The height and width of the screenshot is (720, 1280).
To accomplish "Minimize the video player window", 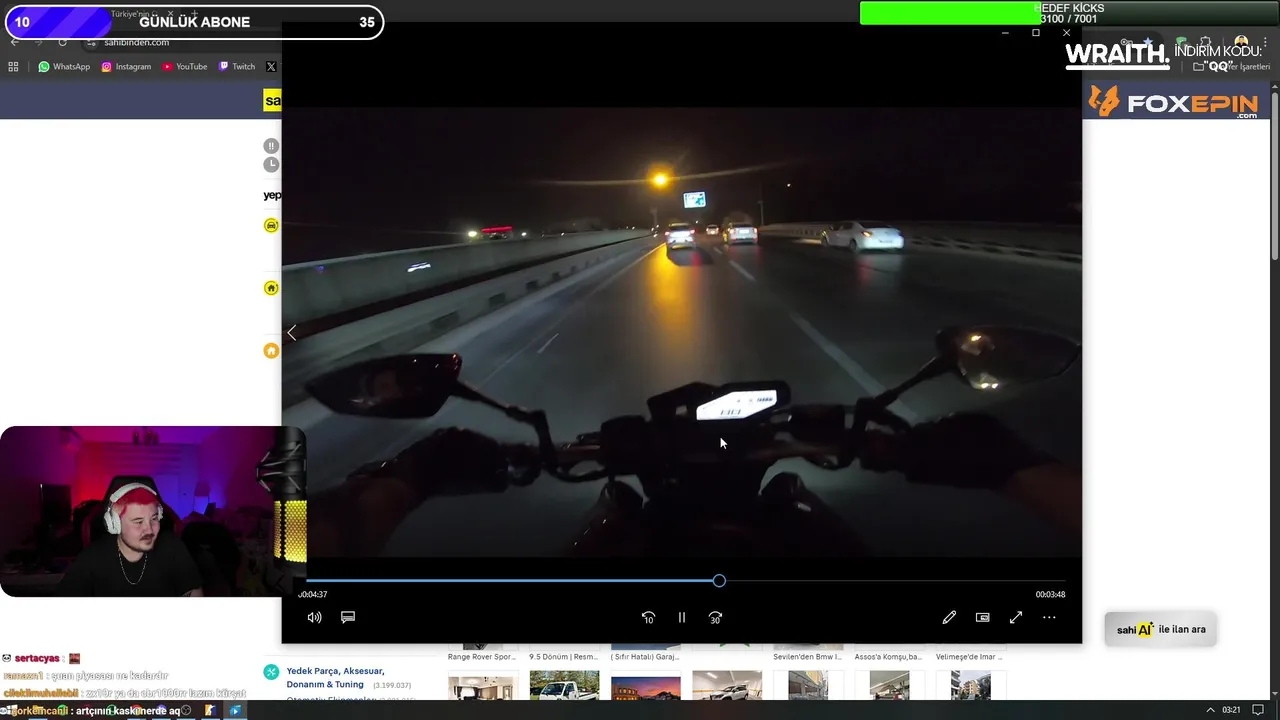I will pyautogui.click(x=1005, y=33).
